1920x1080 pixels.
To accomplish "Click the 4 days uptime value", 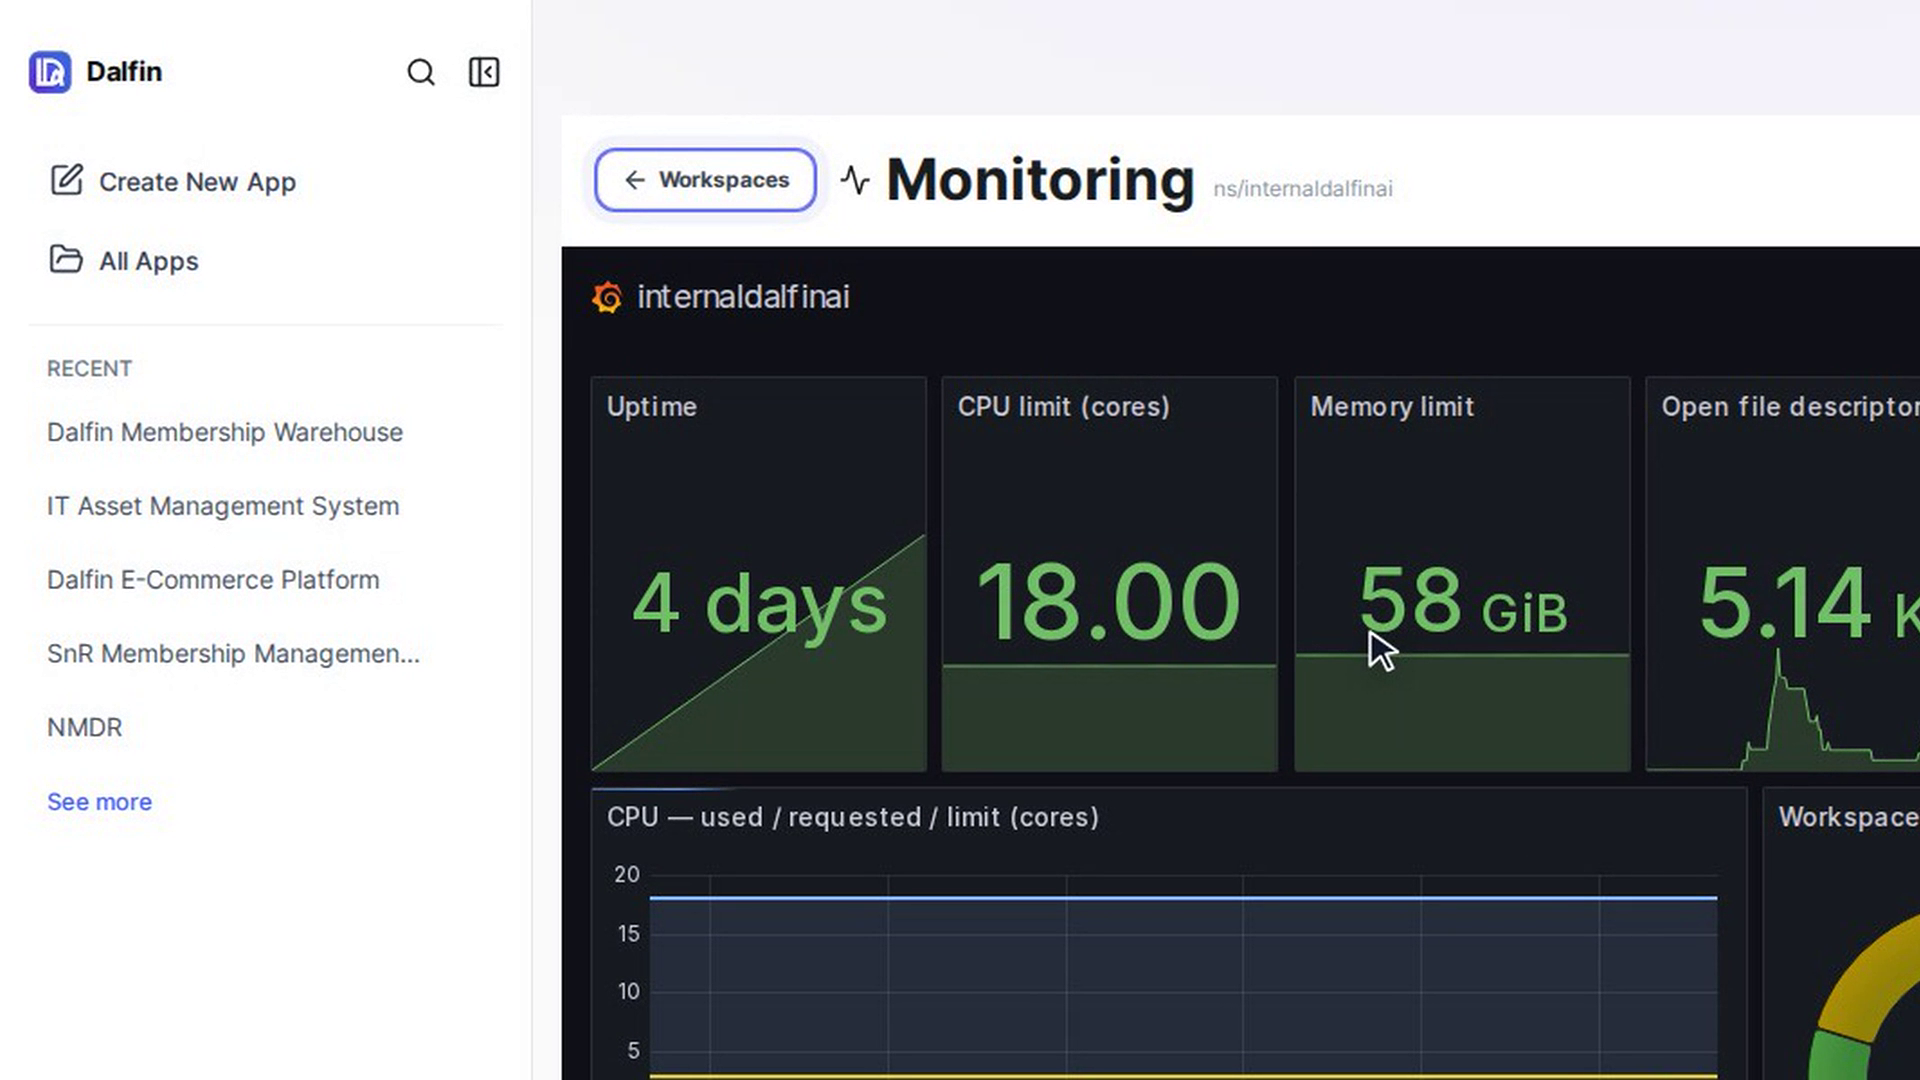I will (759, 604).
